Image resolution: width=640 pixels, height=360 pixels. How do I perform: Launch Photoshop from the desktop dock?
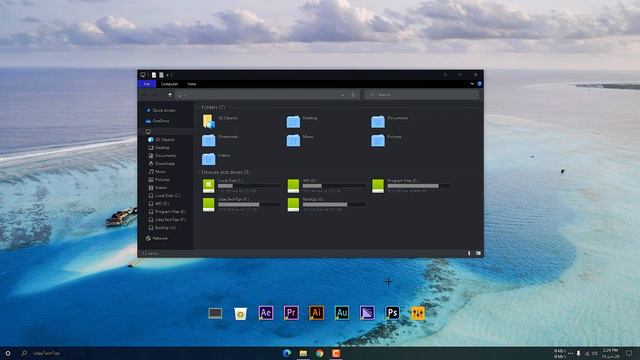[x=392, y=313]
